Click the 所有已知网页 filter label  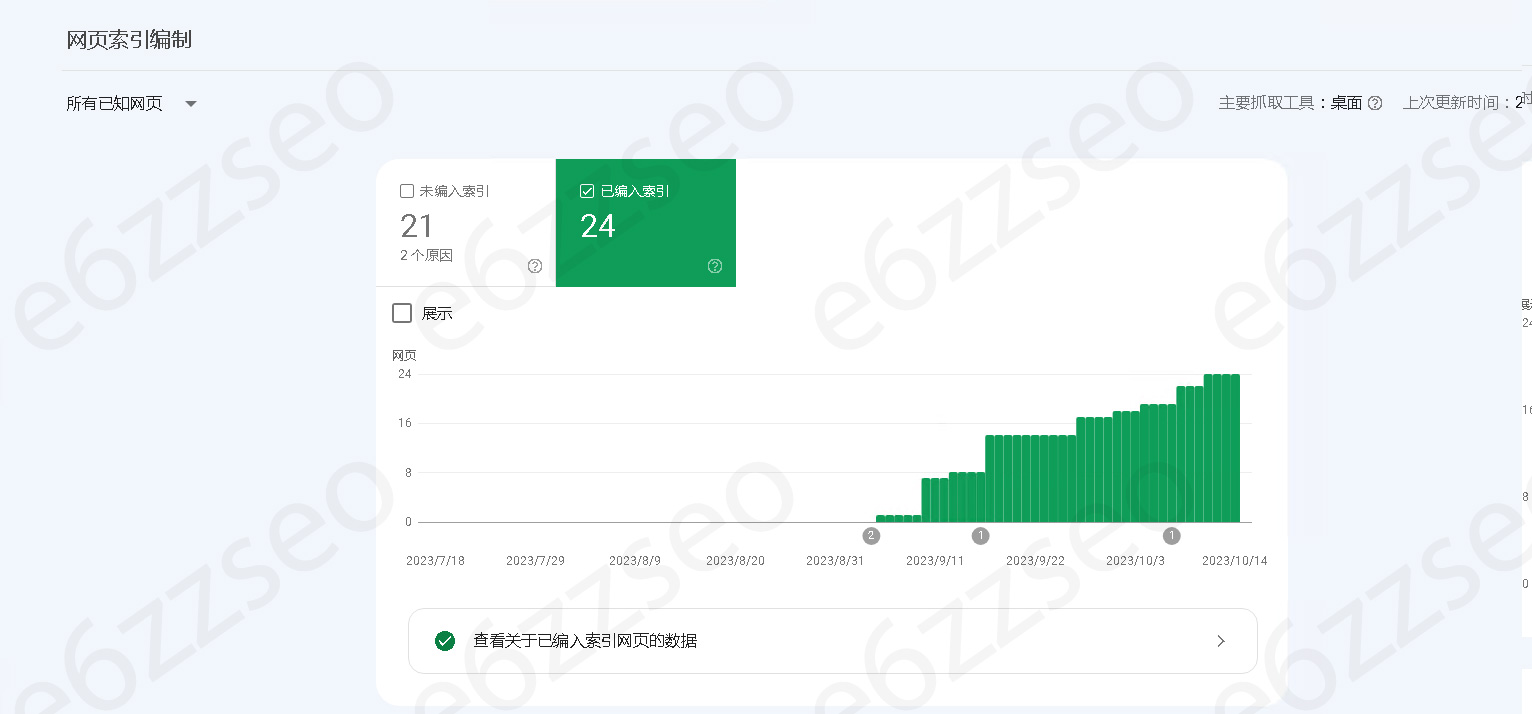(x=114, y=103)
